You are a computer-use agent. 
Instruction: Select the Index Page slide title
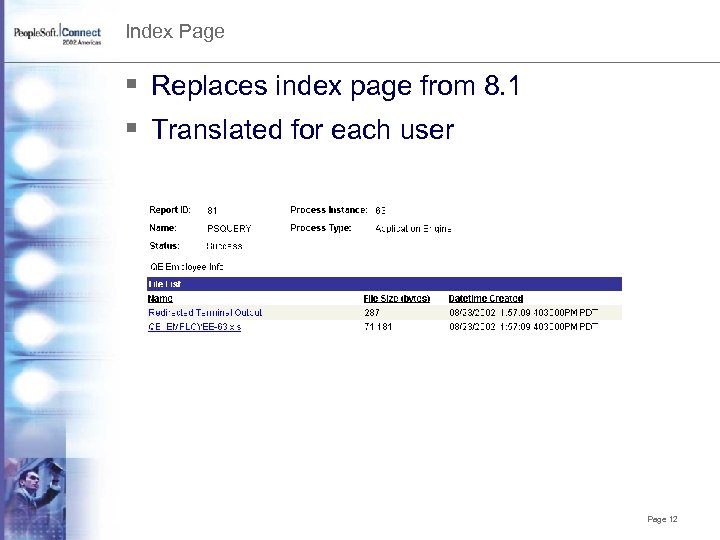[x=175, y=32]
